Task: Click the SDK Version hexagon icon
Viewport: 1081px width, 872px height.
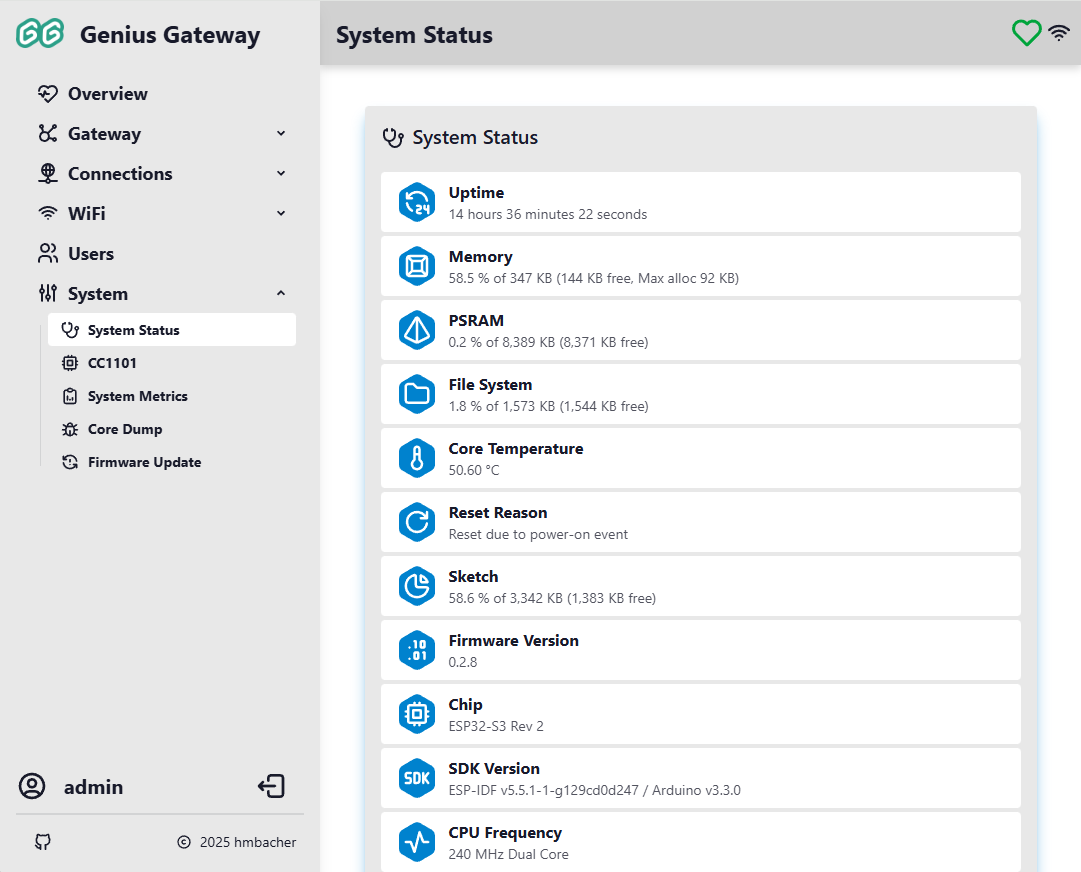Action: [x=417, y=778]
